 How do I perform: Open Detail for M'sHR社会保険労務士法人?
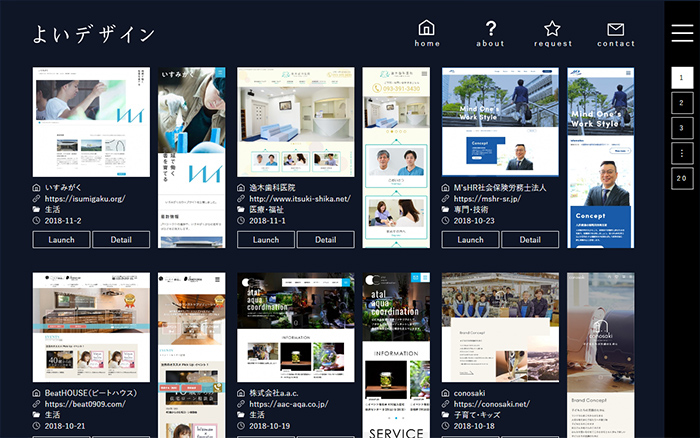(x=529, y=240)
